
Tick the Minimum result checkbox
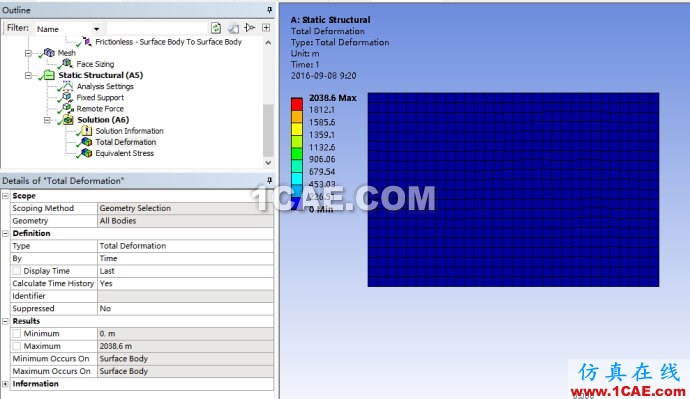[17, 333]
